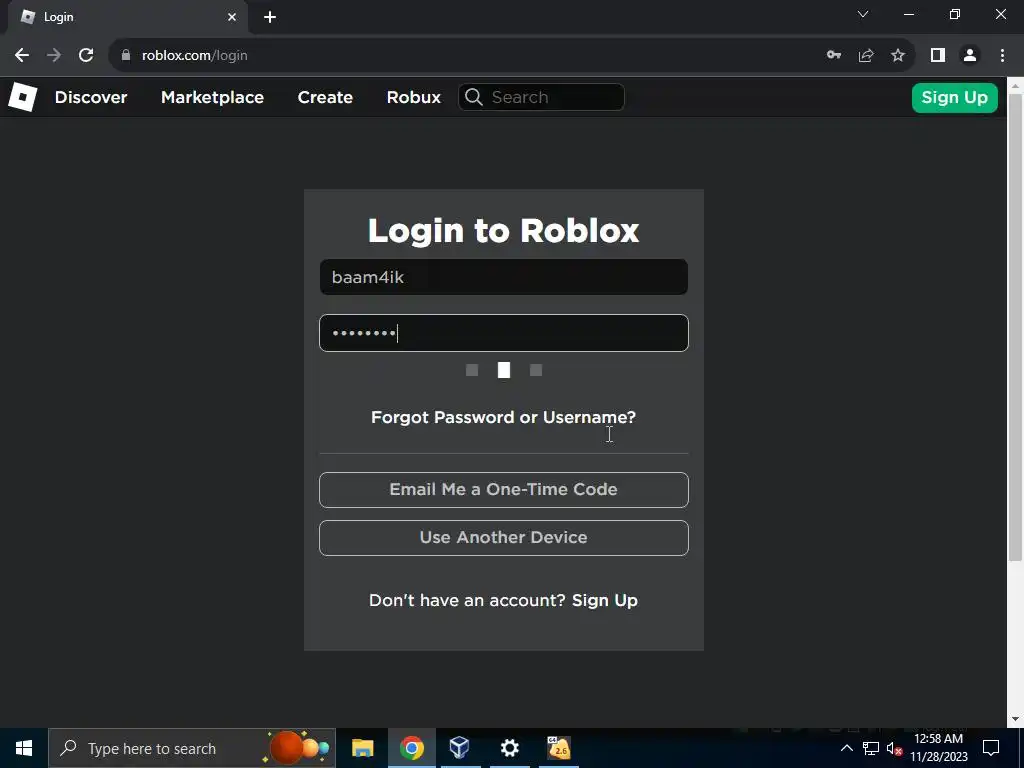Click the padlock site info icon
1024x768 pixels.
coord(126,56)
